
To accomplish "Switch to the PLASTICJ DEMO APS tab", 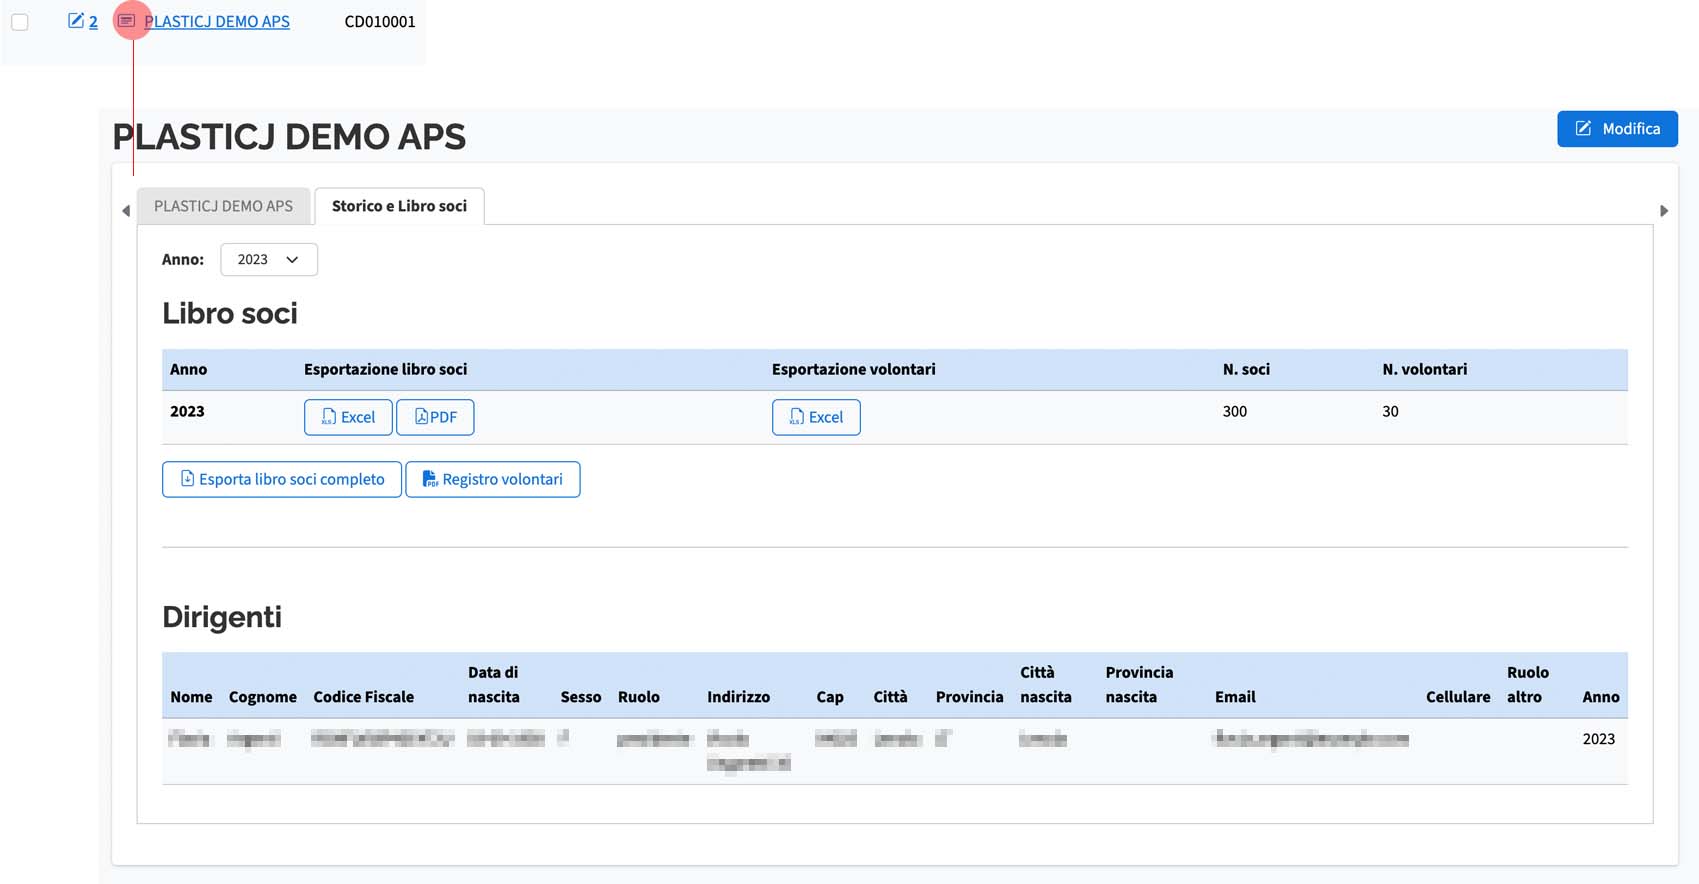I will 223,206.
